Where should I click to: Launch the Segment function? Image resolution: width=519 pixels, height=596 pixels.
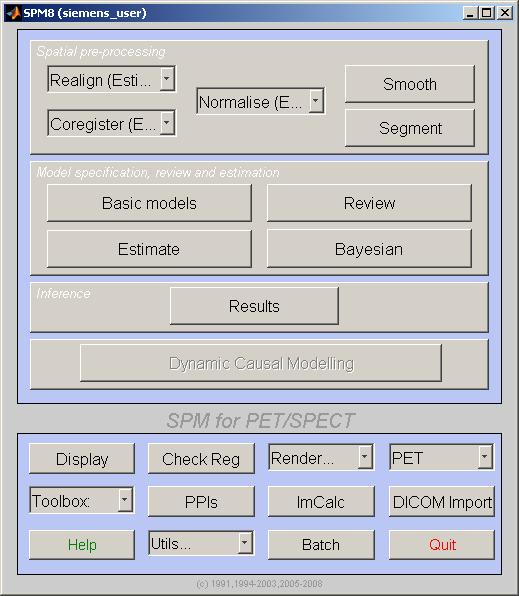pyautogui.click(x=409, y=128)
